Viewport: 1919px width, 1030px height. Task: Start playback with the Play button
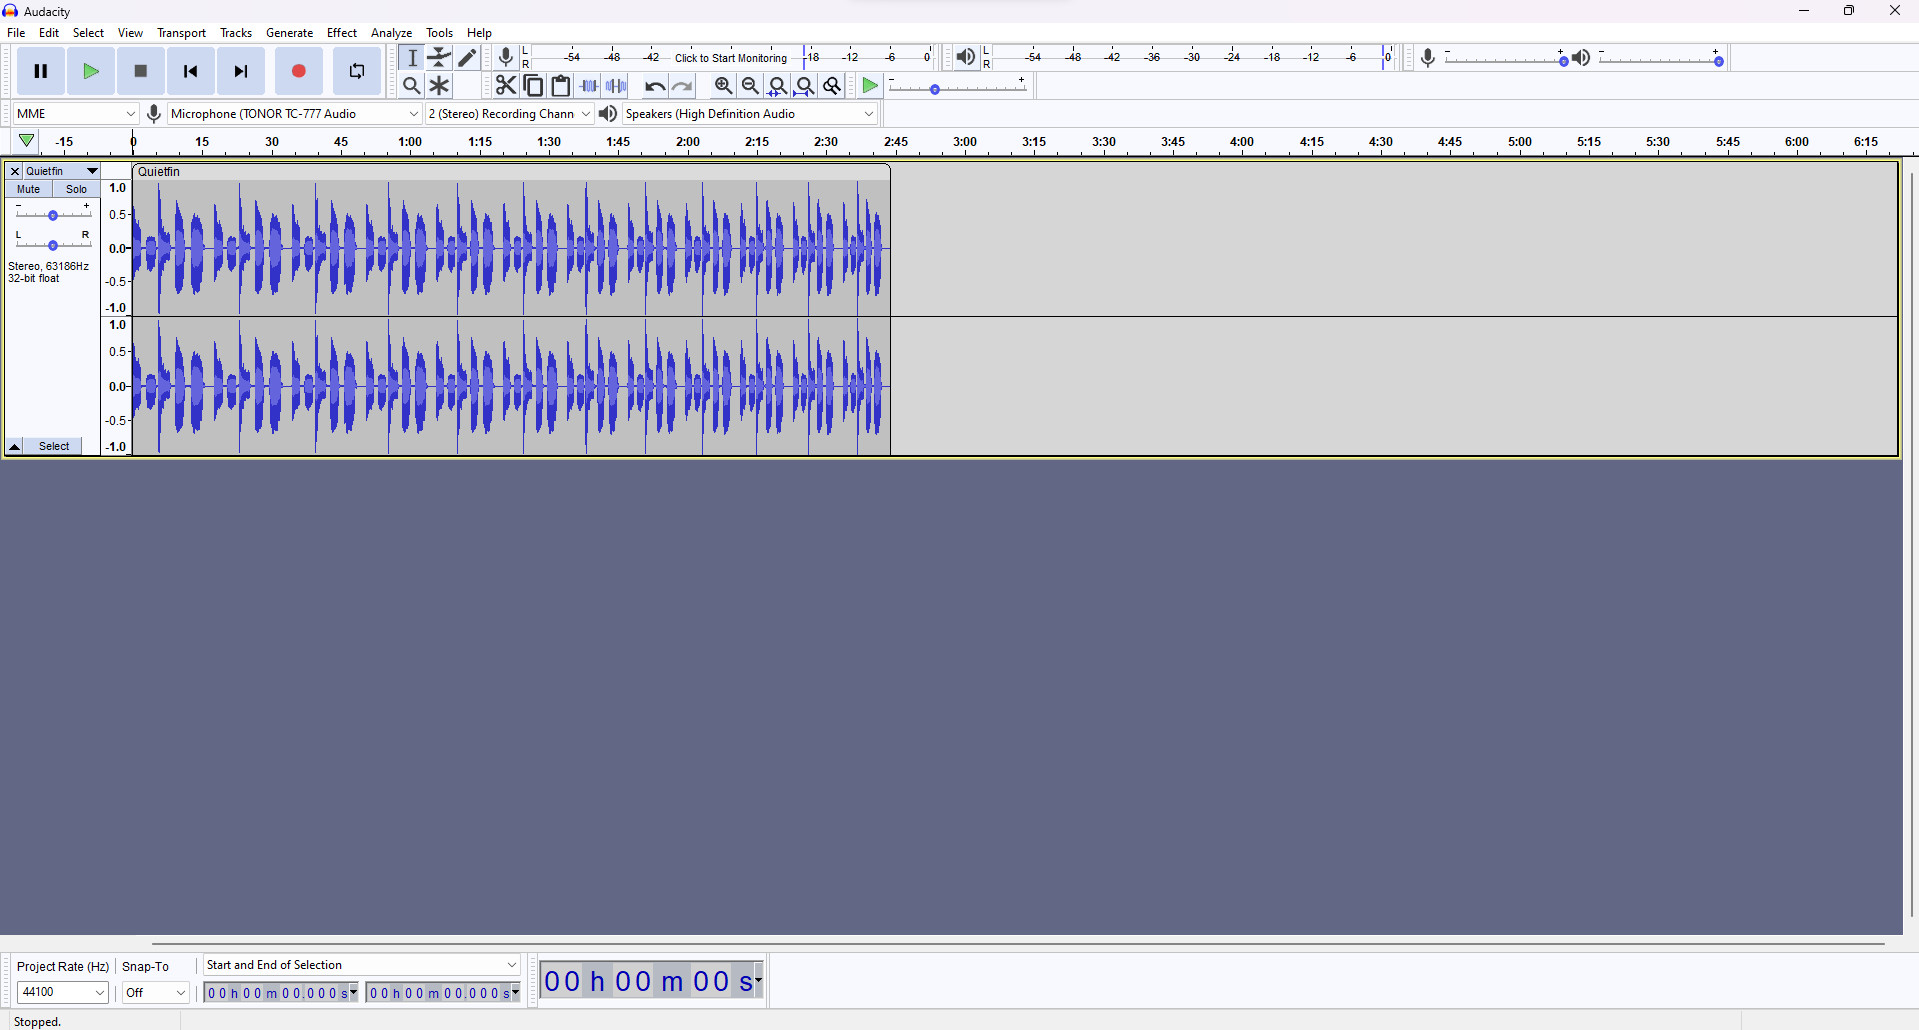coord(91,71)
